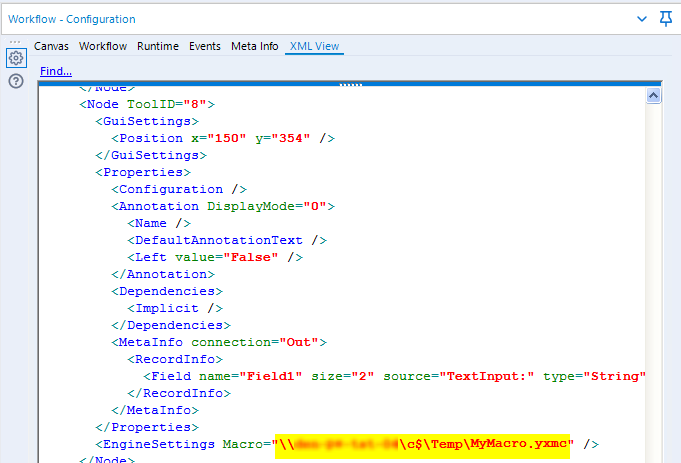Click the MetaInfo connection="Out" line
681x463 pixels.
point(219,342)
